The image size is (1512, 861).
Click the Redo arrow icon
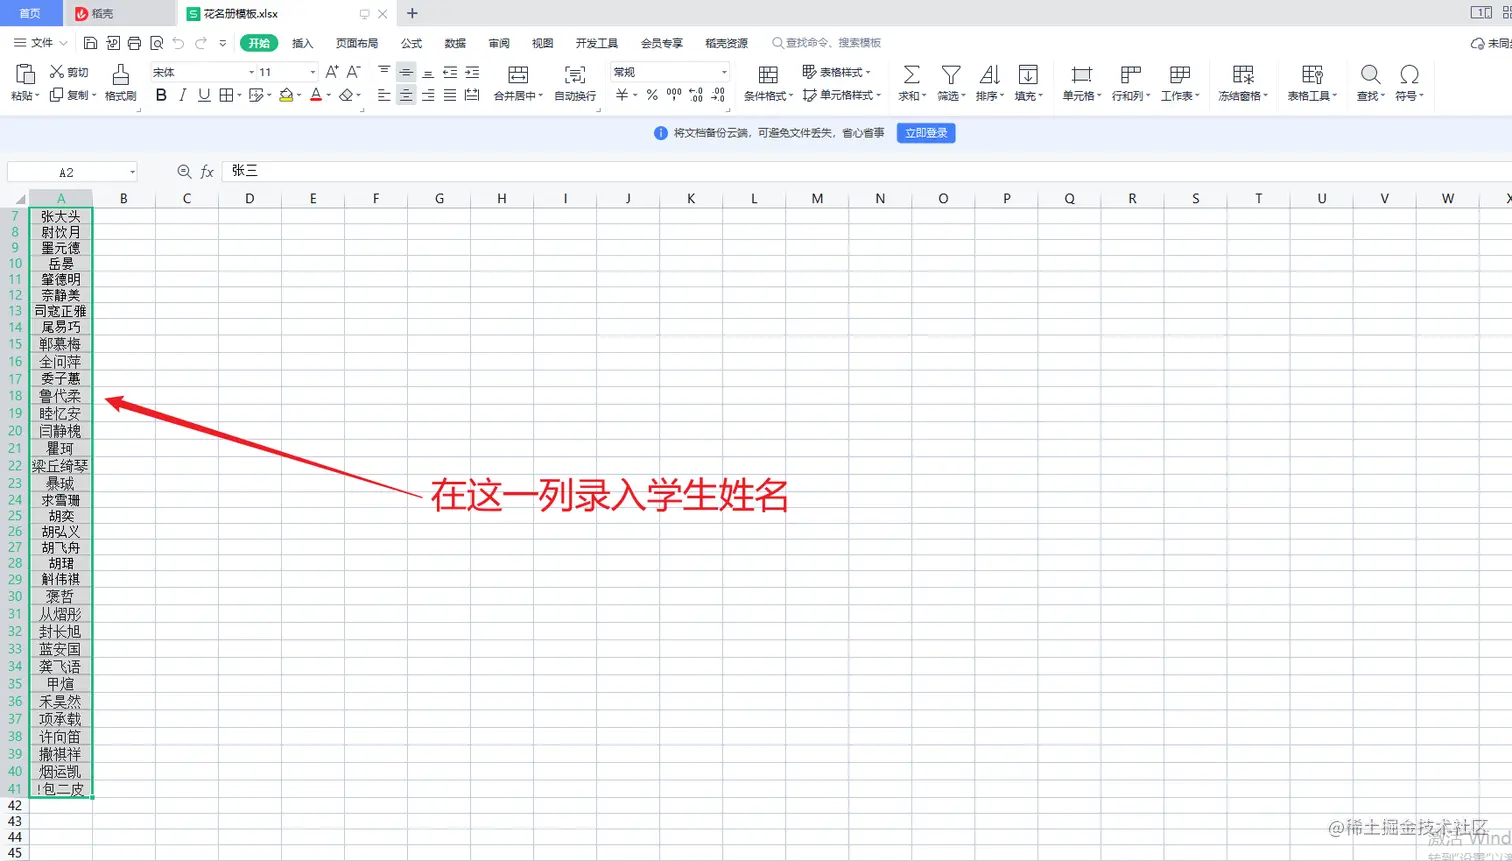(201, 43)
